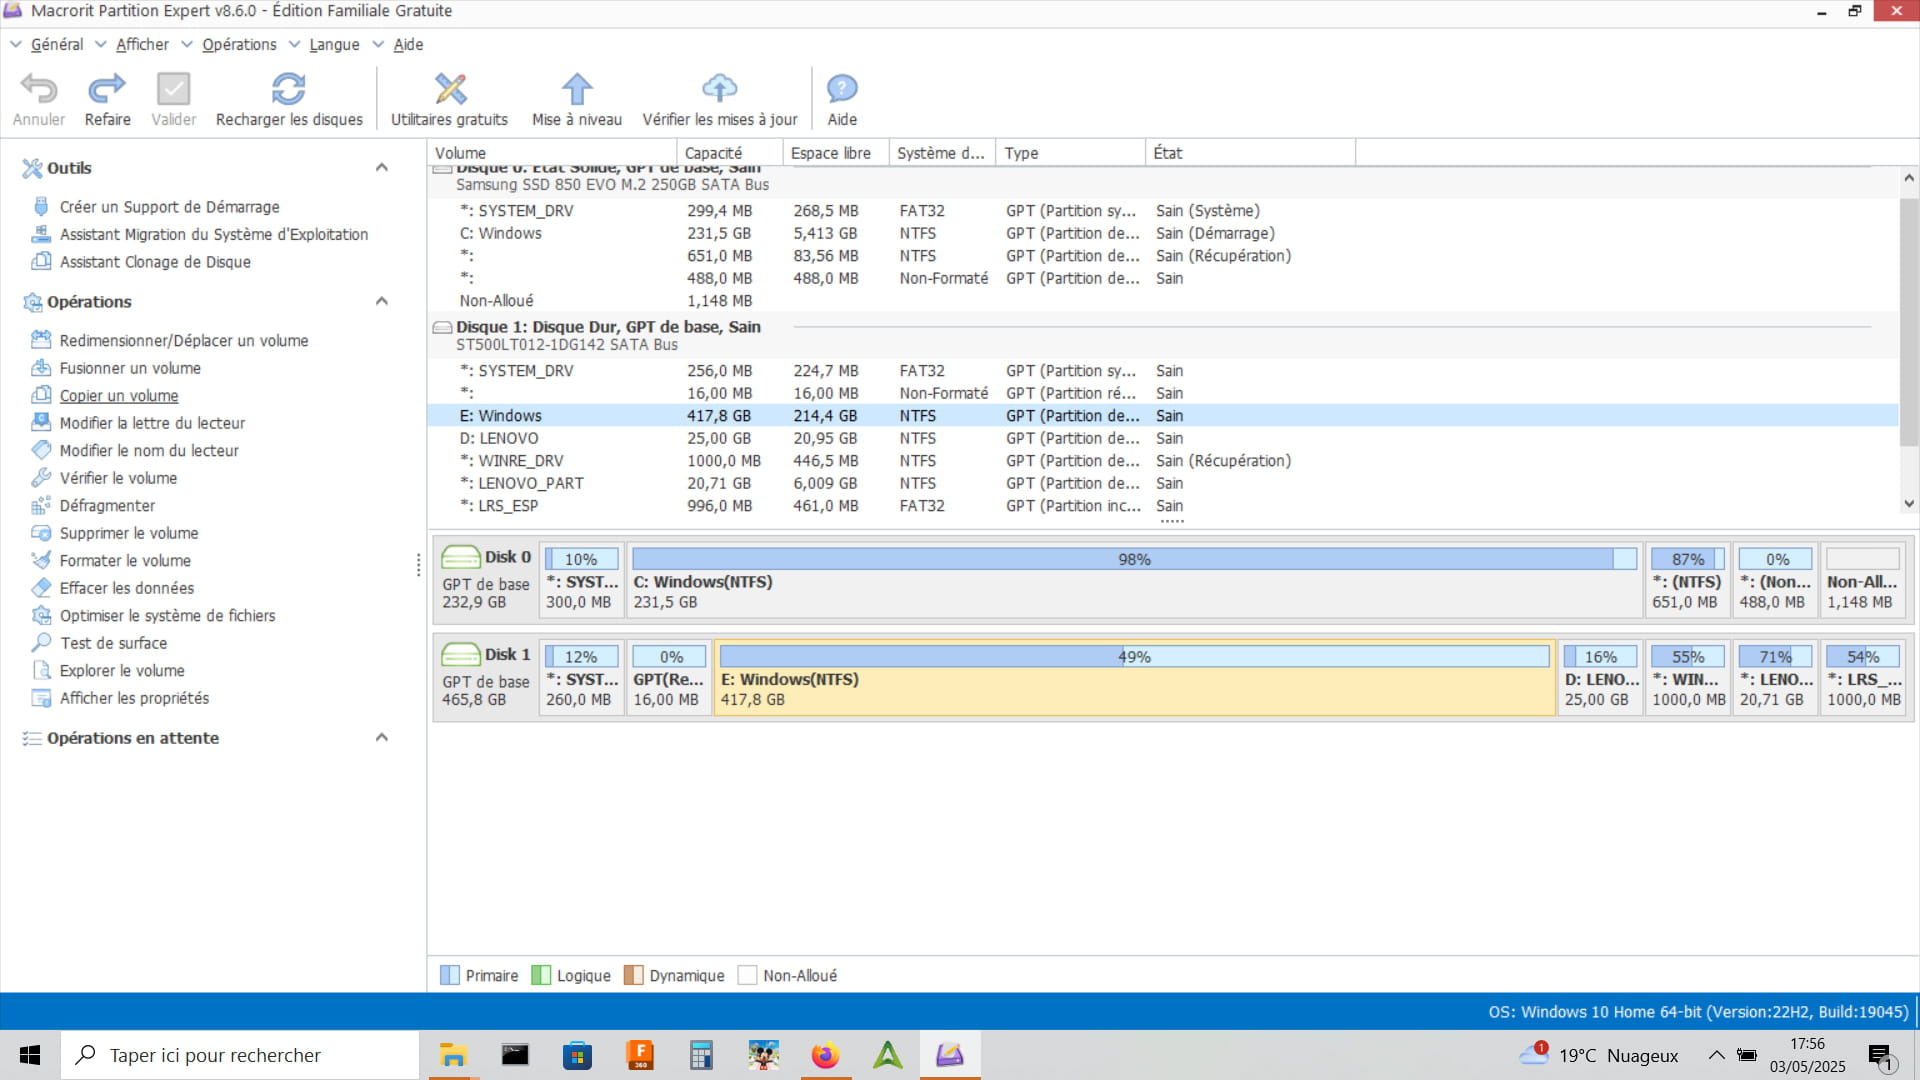Click the Défragmenter icon
Viewport: 1920px width, 1080px height.
[41, 505]
